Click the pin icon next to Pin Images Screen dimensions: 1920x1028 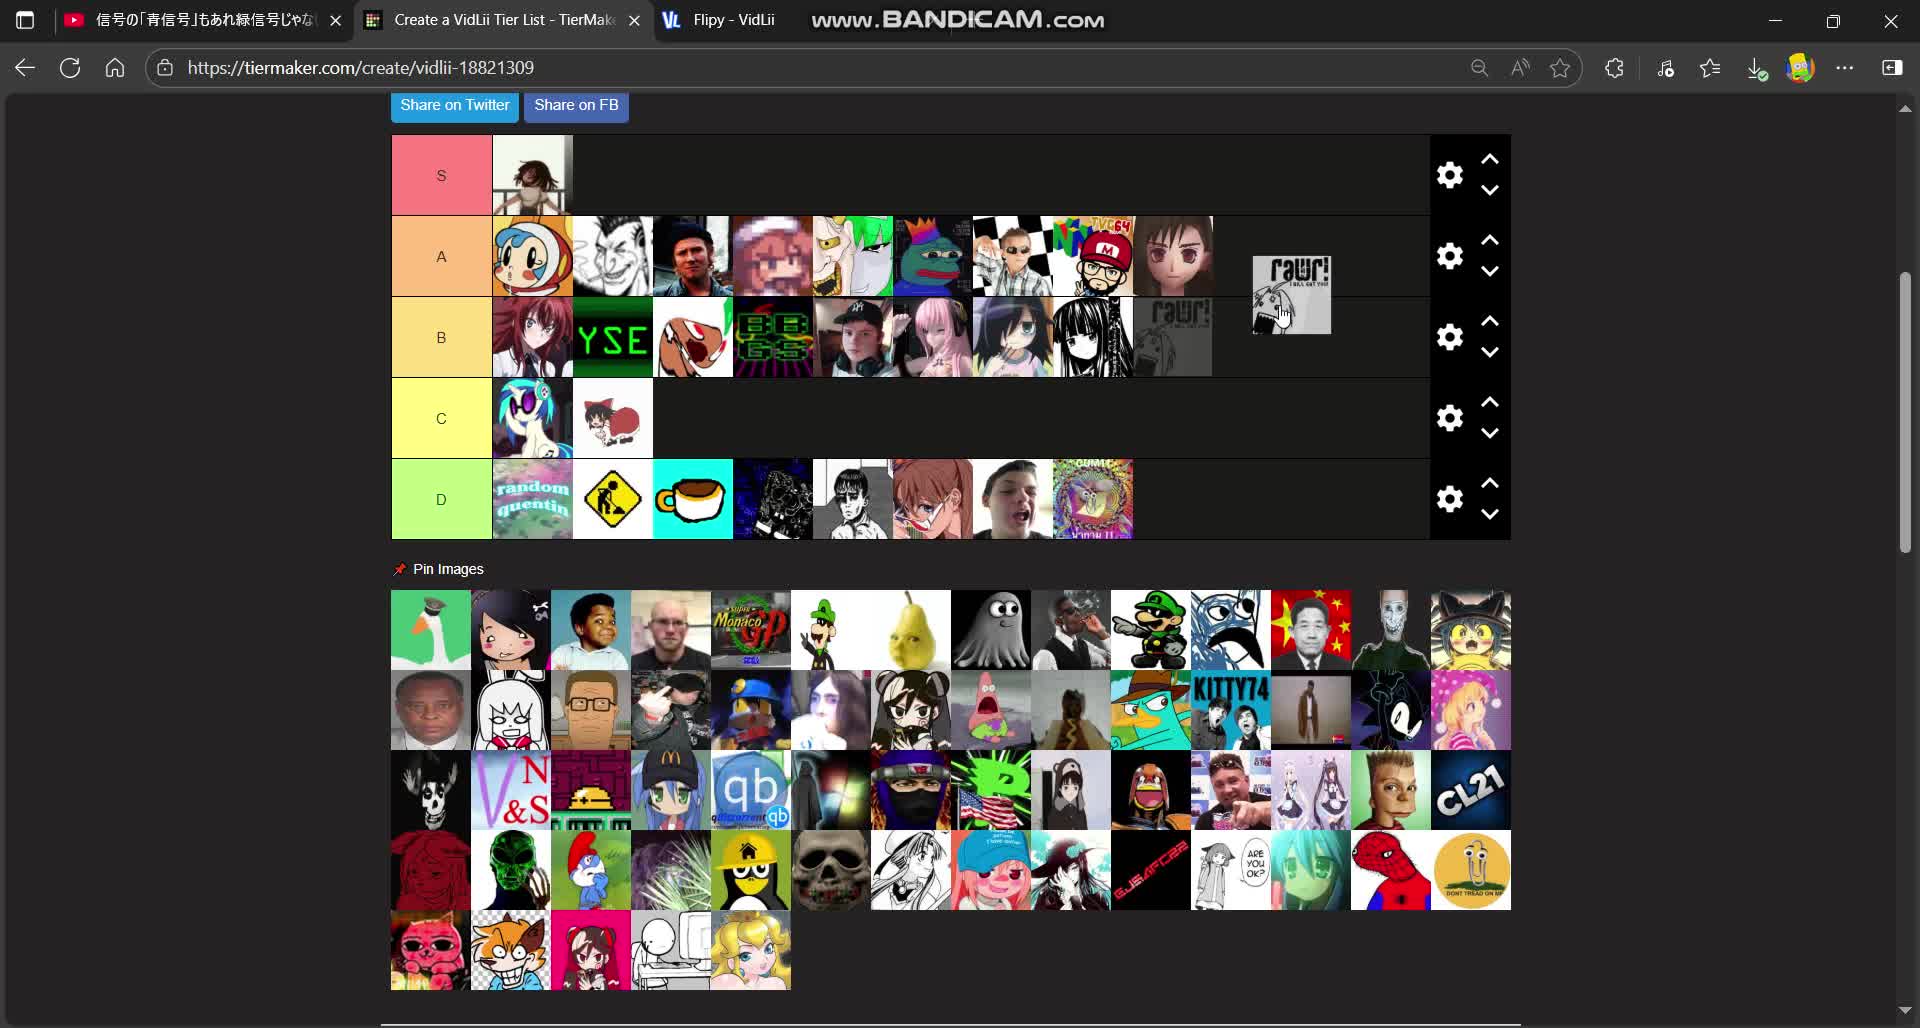pyautogui.click(x=399, y=568)
